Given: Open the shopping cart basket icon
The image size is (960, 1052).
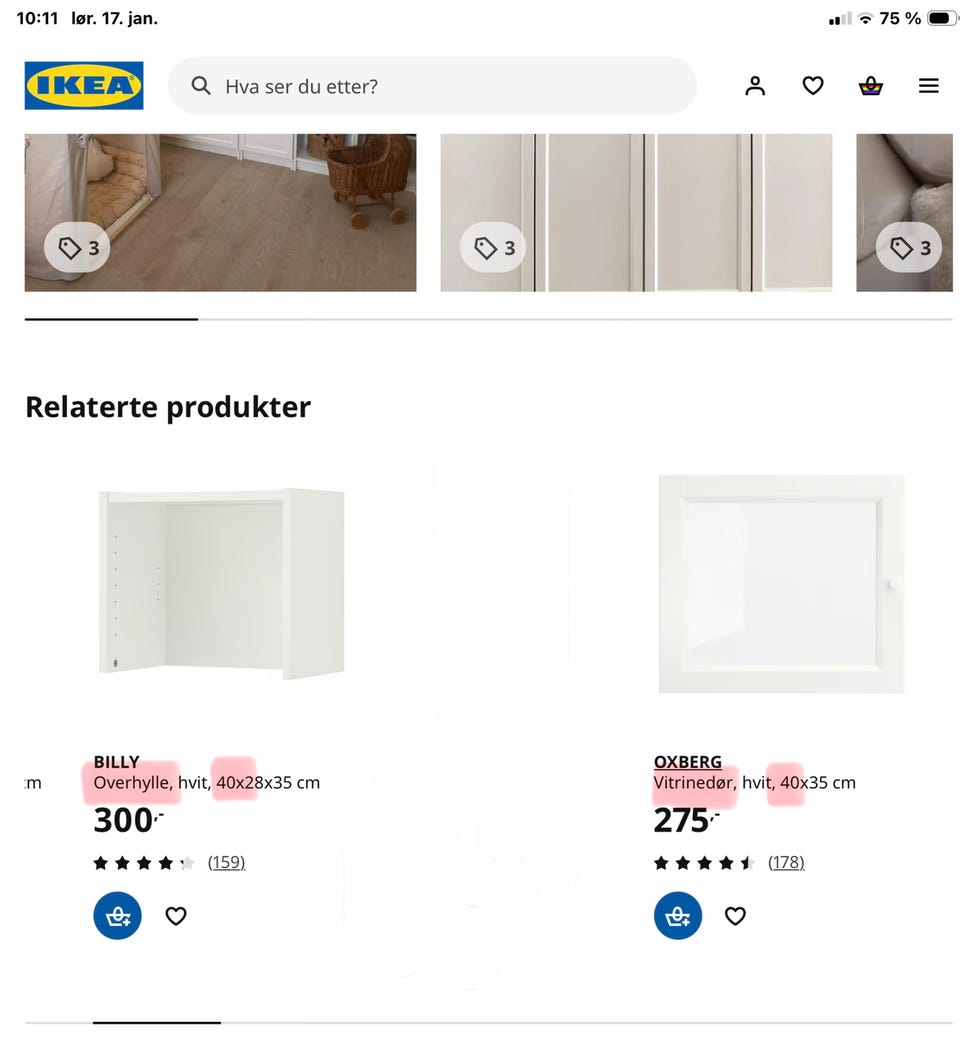Looking at the screenshot, I should coord(871,86).
